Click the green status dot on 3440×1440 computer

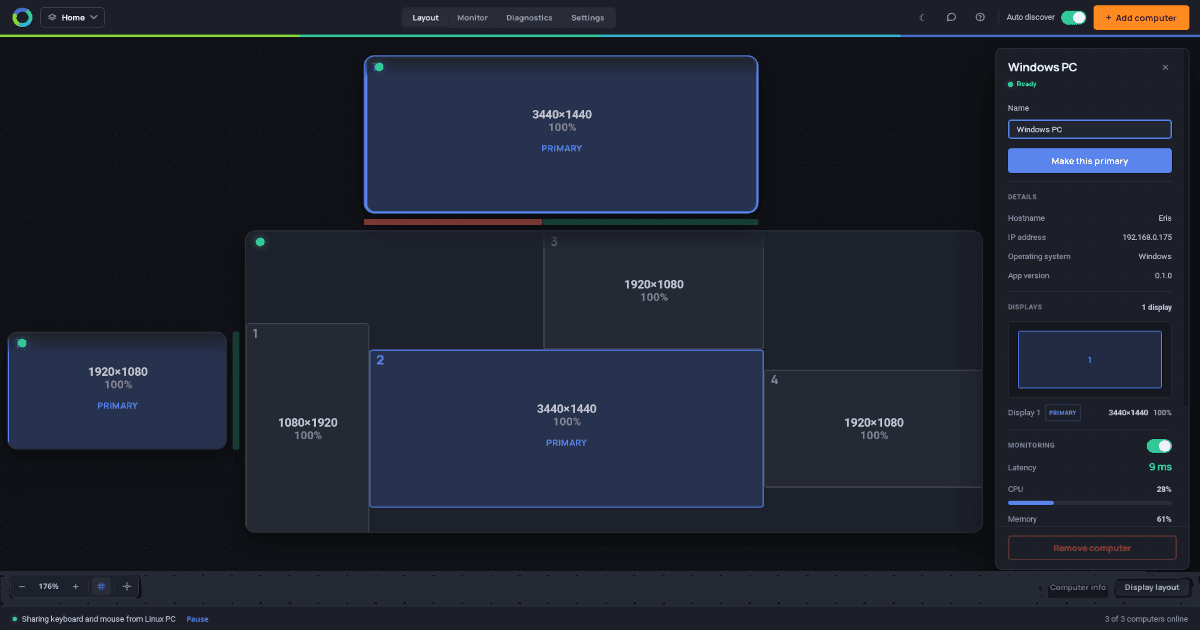379,67
